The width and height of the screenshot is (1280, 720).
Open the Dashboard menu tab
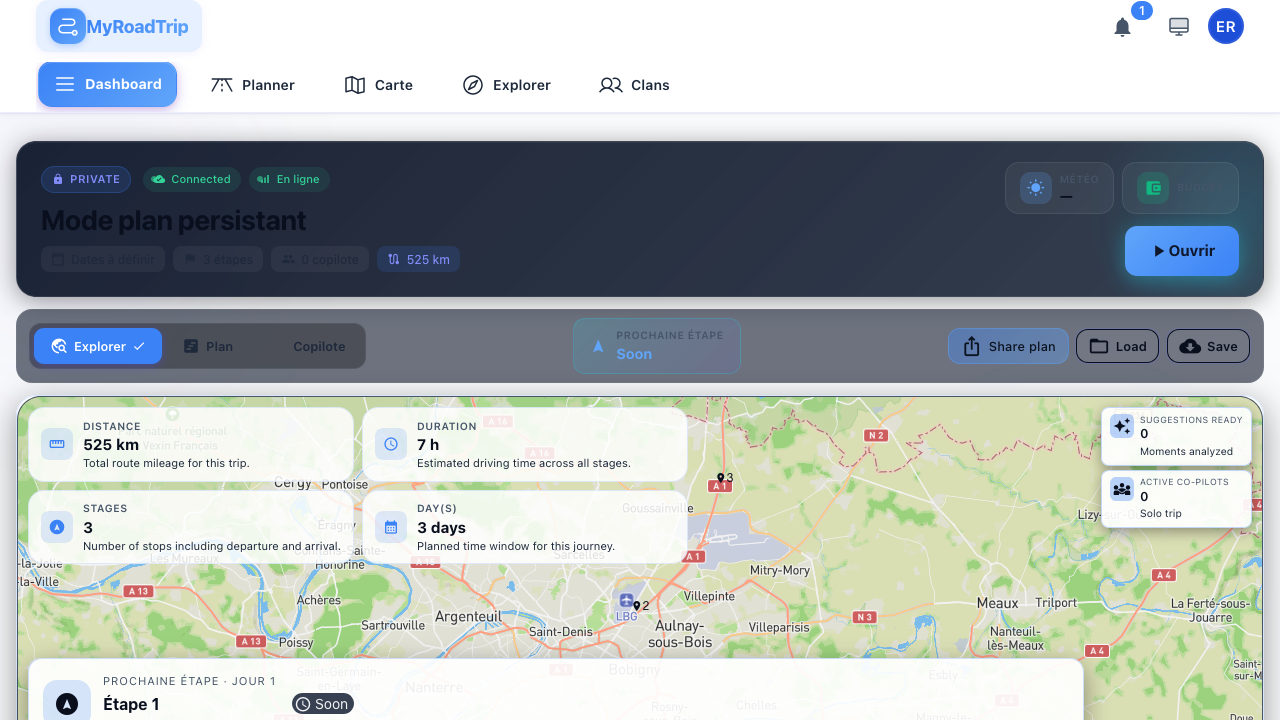[x=108, y=84]
